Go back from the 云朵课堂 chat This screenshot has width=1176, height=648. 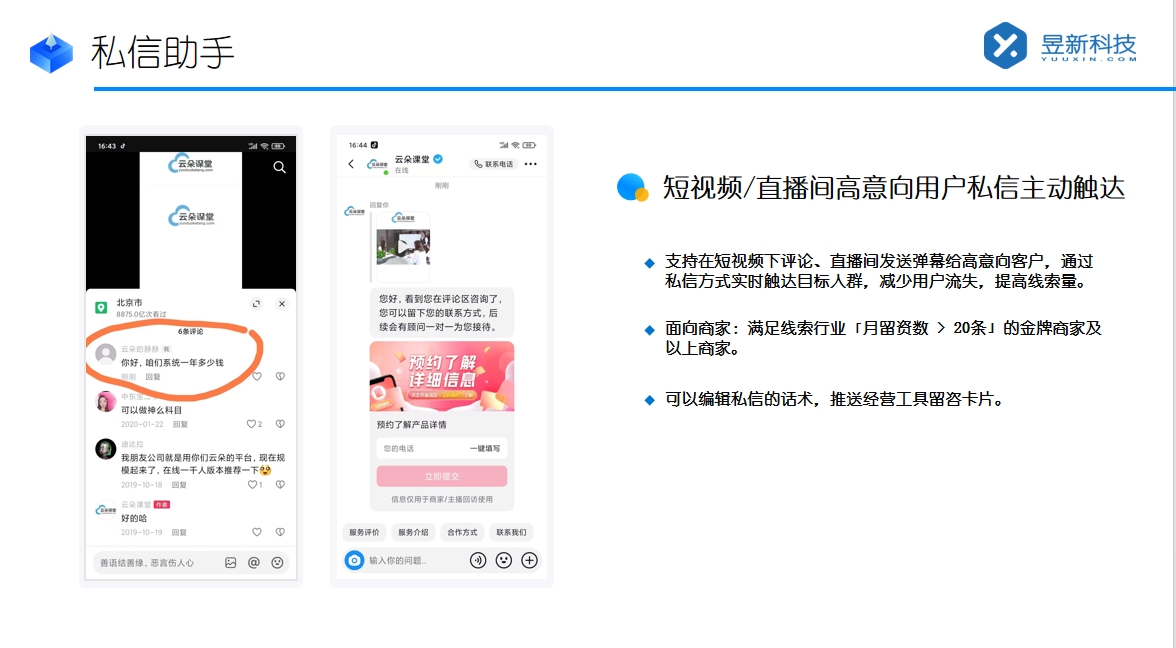coord(351,164)
